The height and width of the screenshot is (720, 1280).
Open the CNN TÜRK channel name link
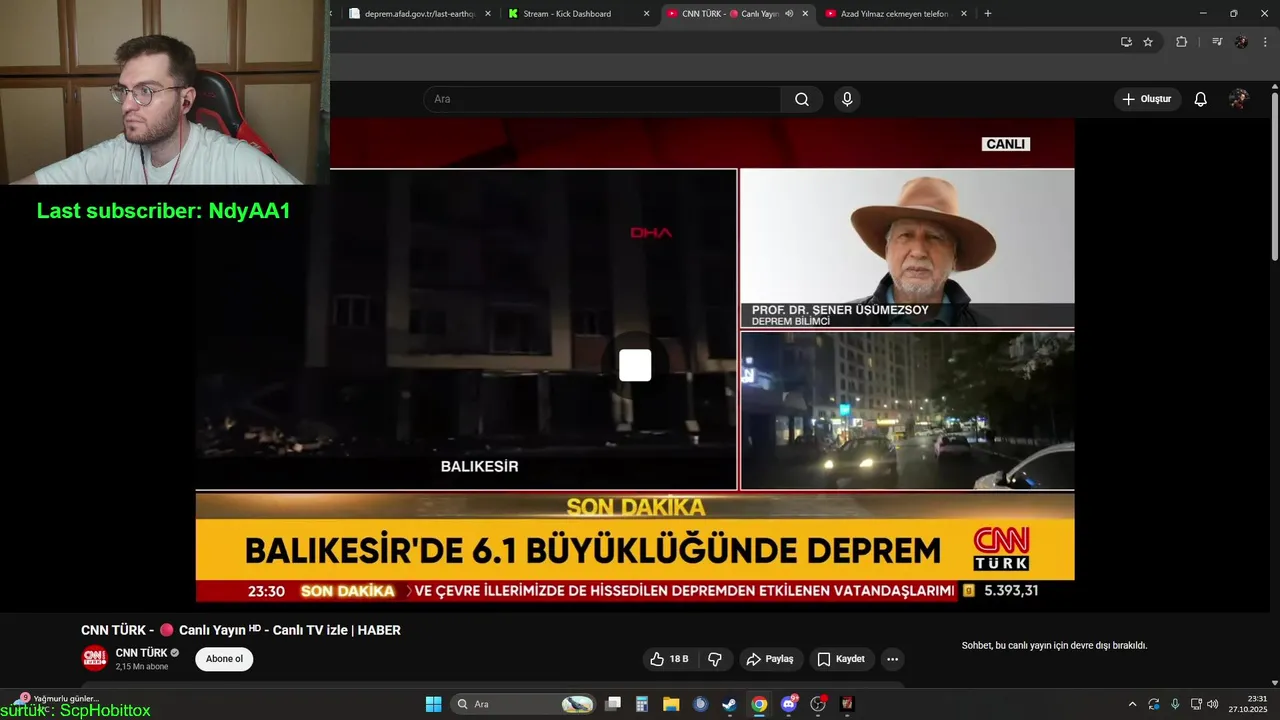click(x=141, y=653)
